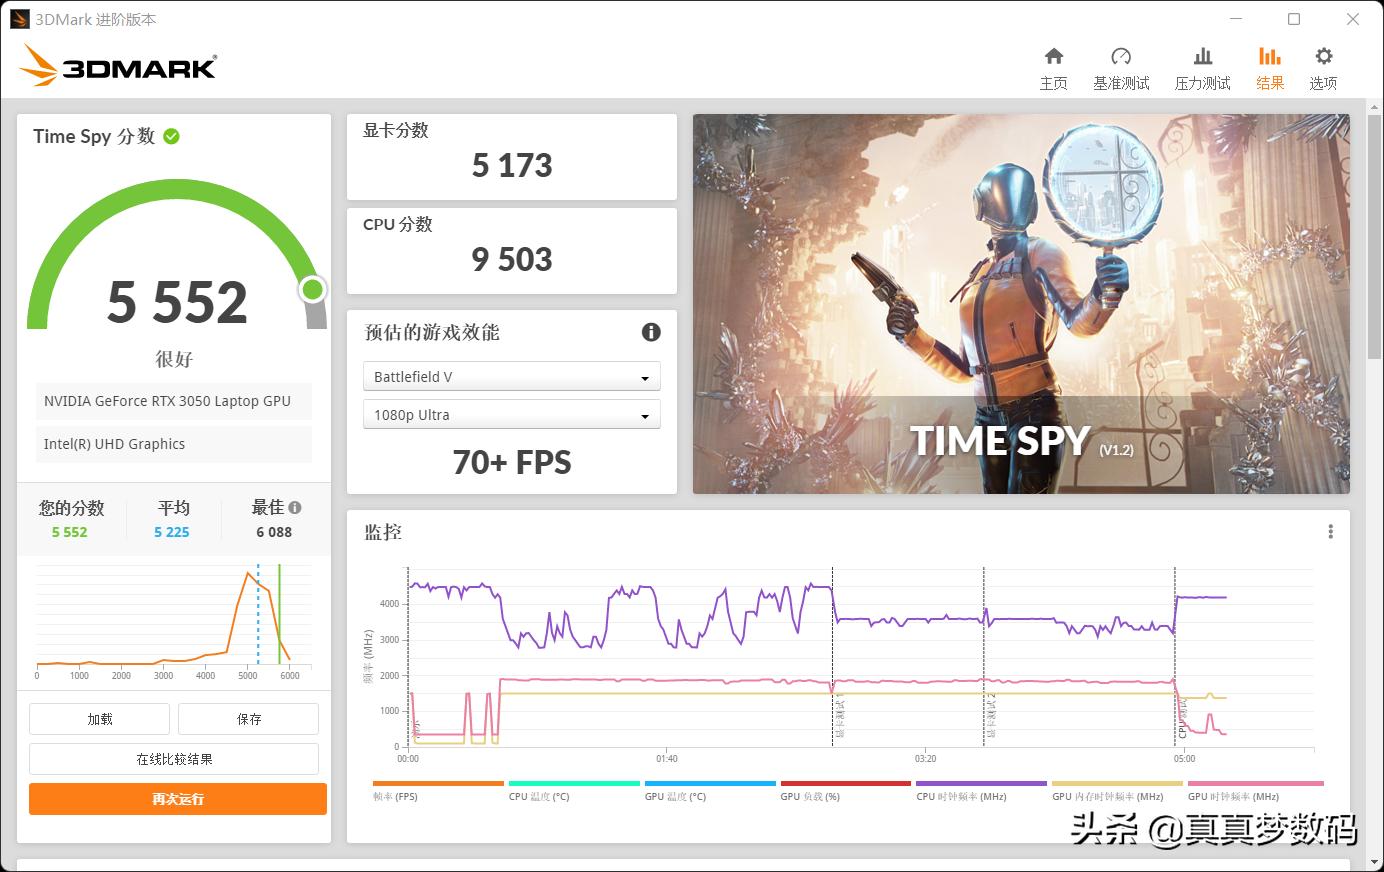This screenshot has width=1384, height=872.
Task: Click the 70+ FPS estimate
Action: [512, 462]
